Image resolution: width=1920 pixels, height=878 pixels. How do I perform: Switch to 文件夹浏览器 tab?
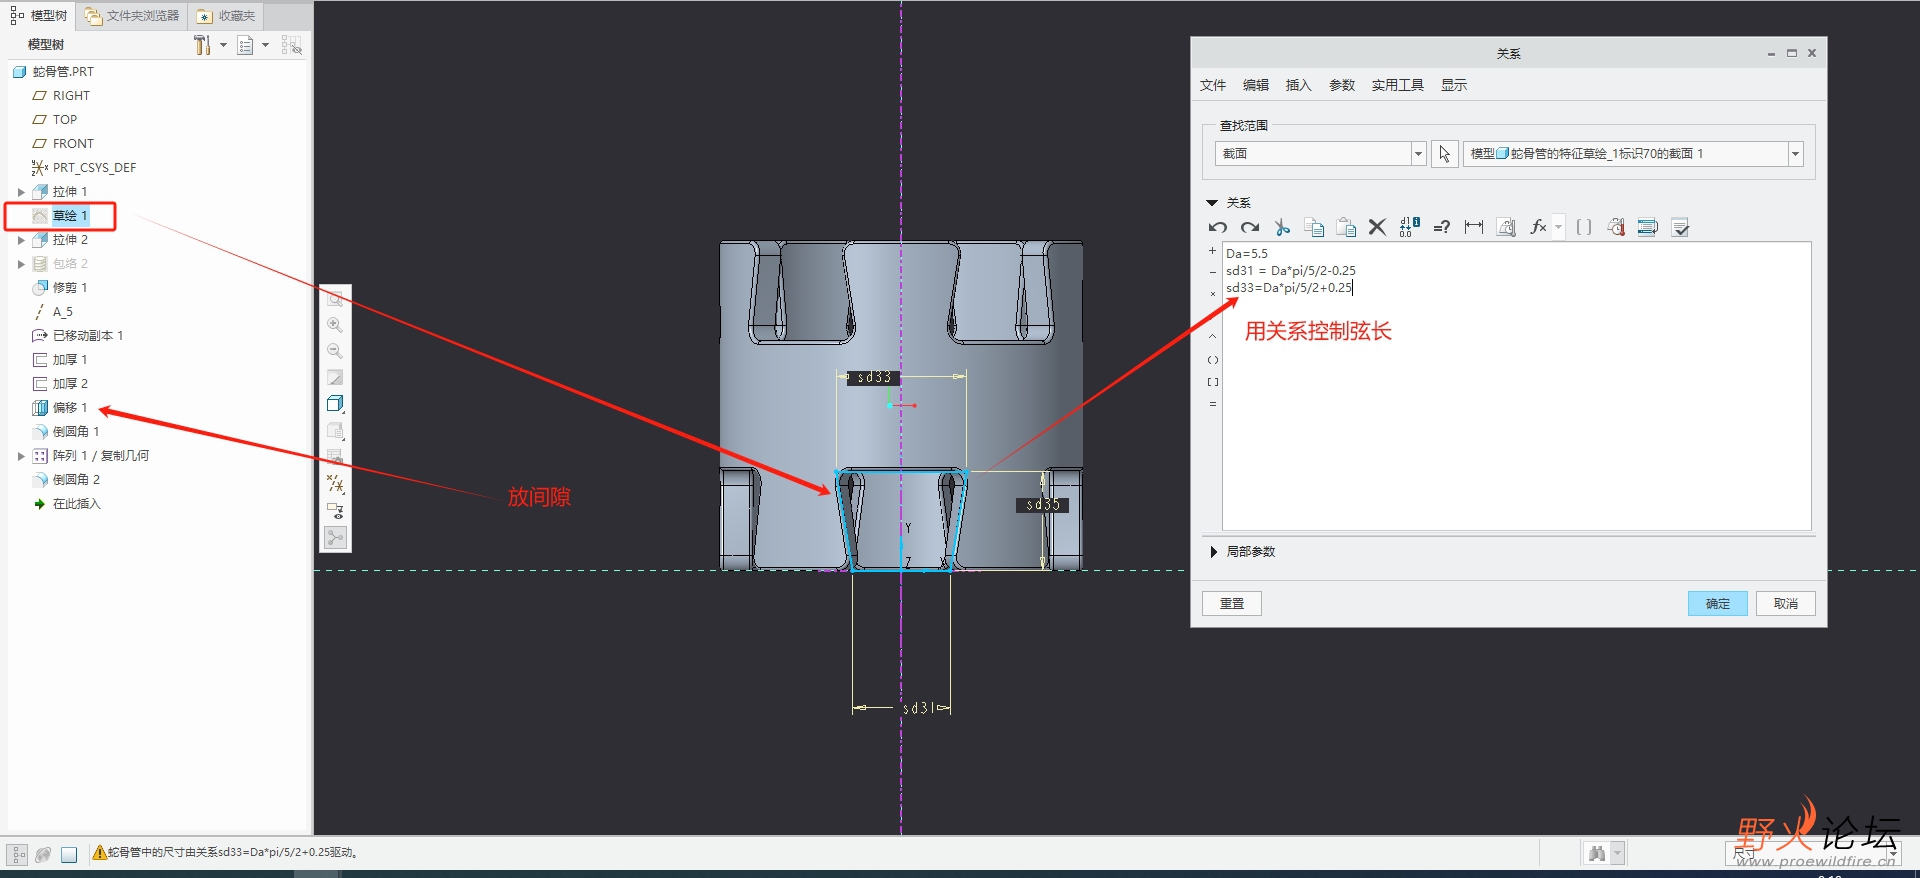pyautogui.click(x=132, y=16)
